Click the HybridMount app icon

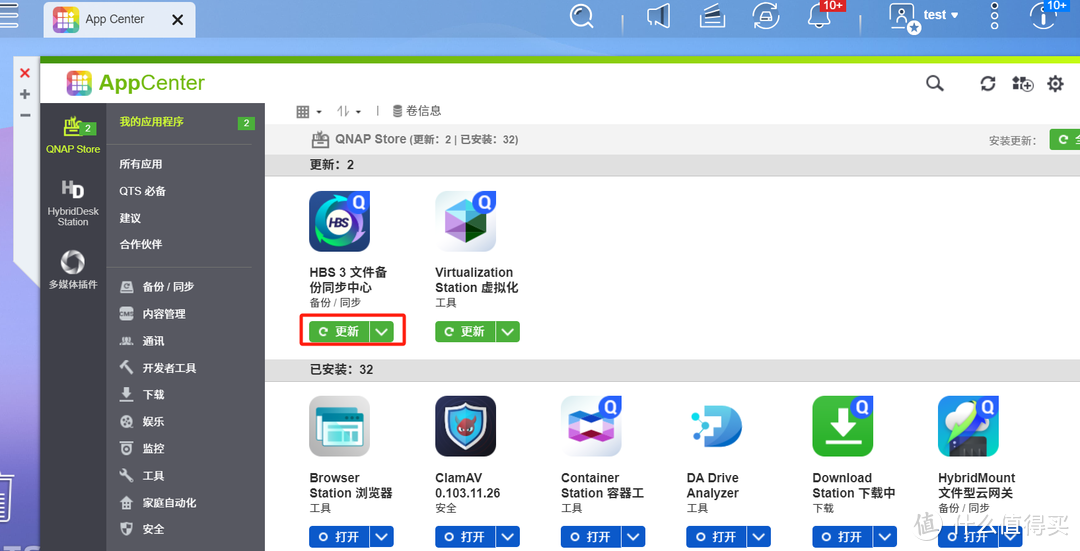968,426
